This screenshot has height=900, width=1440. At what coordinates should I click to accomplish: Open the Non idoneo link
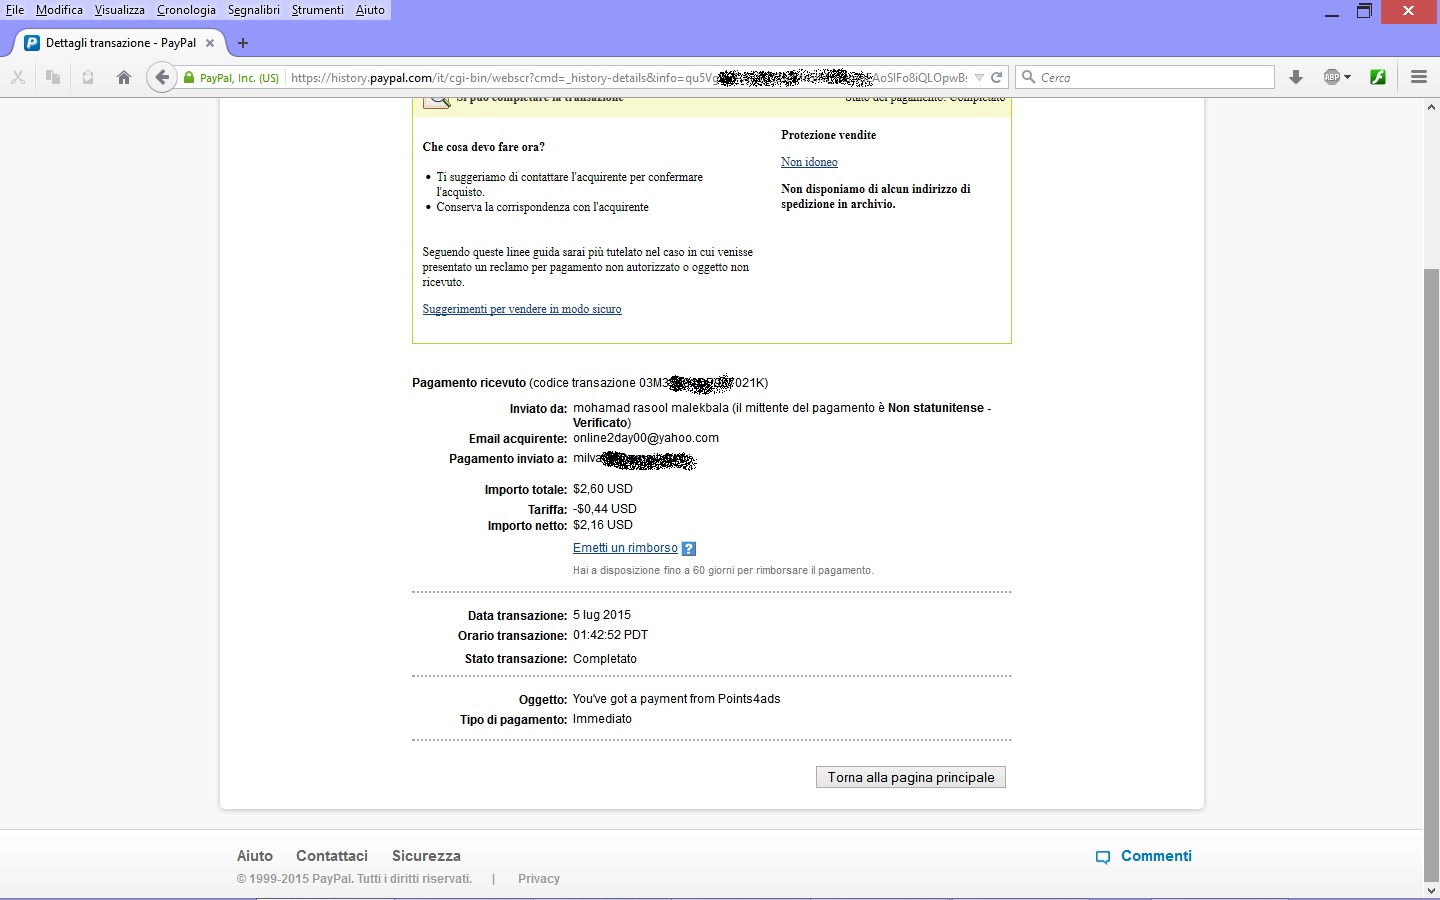click(809, 162)
